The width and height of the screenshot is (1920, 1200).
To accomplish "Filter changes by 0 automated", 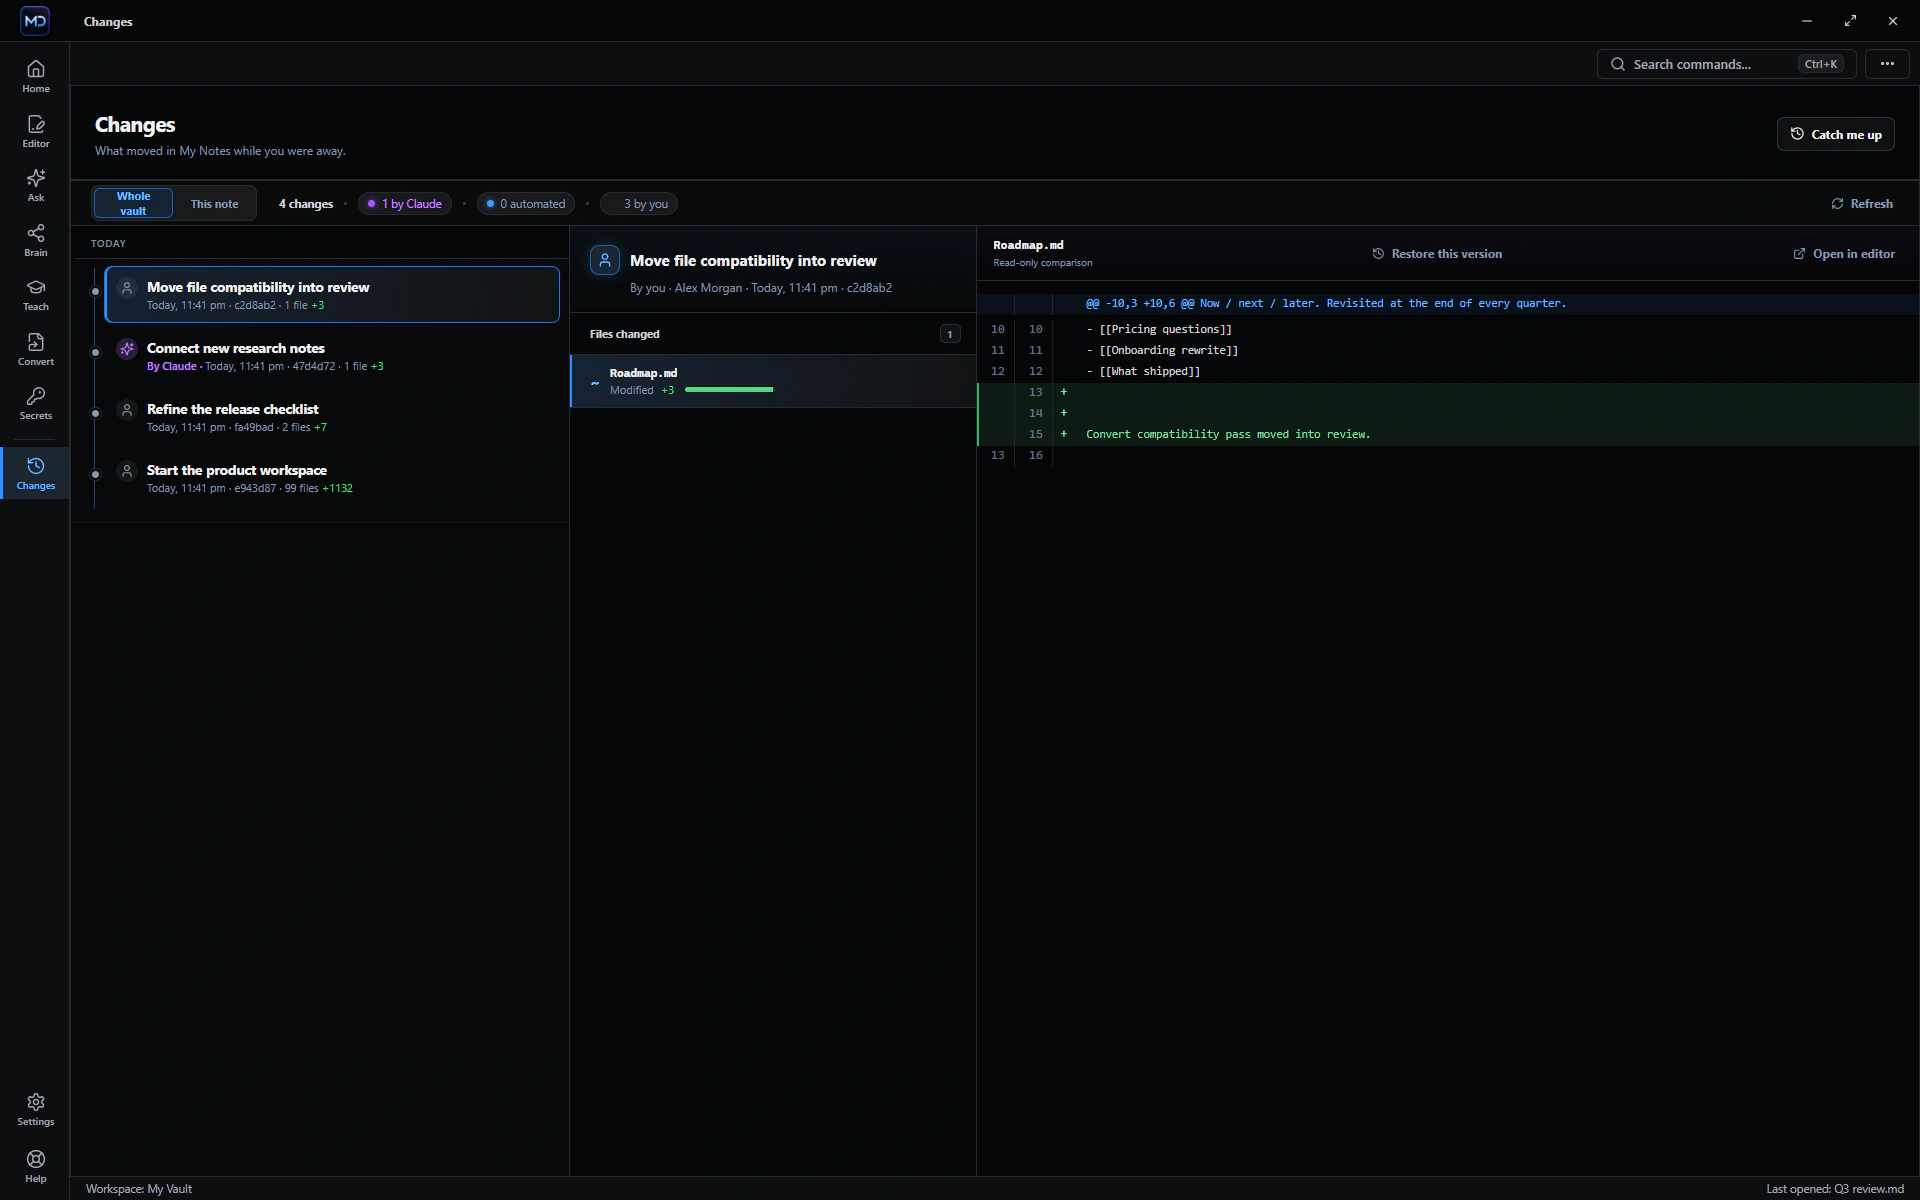I will click(526, 203).
